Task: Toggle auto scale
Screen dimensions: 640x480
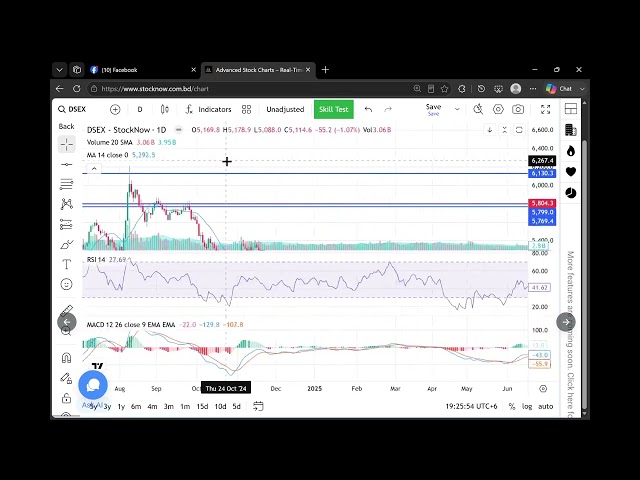Action: (x=546, y=407)
